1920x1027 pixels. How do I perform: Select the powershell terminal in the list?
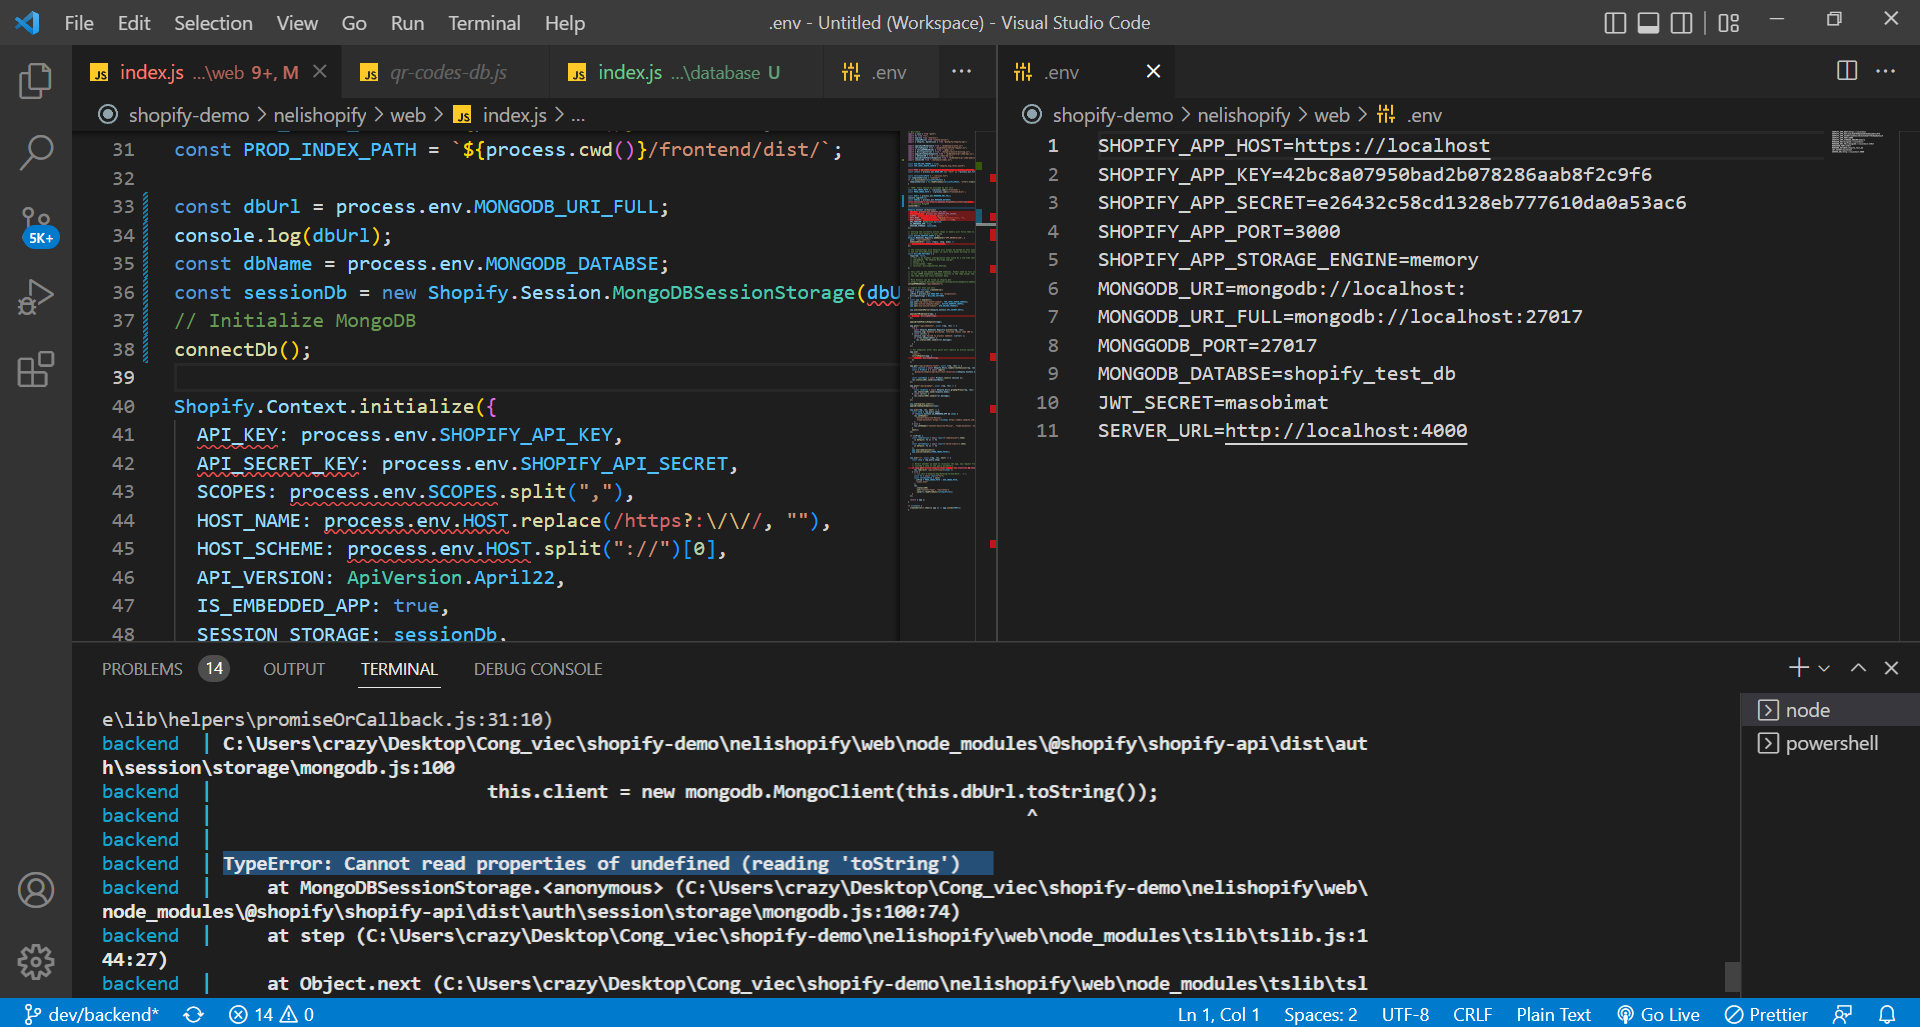(x=1831, y=743)
